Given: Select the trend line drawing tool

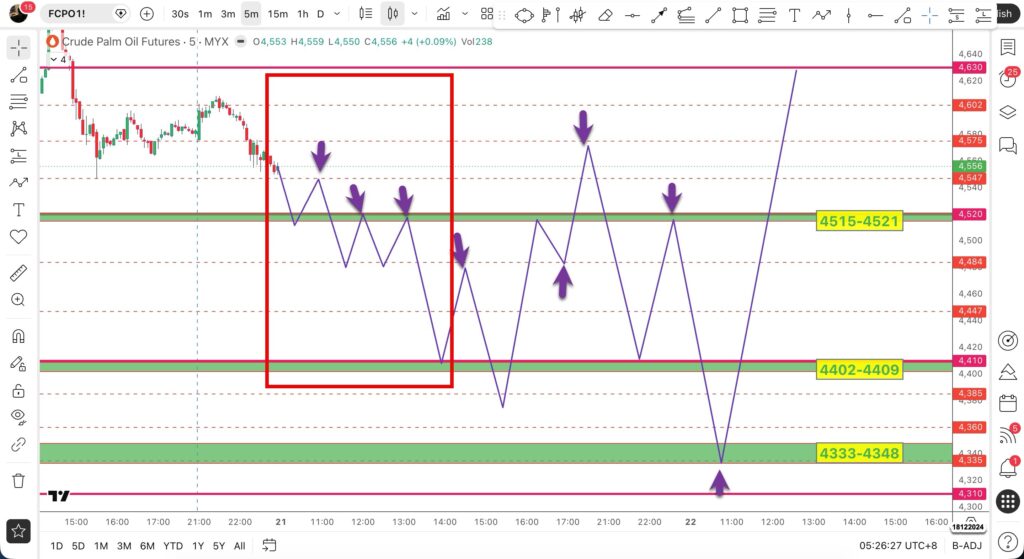Looking at the screenshot, I should click(x=19, y=75).
